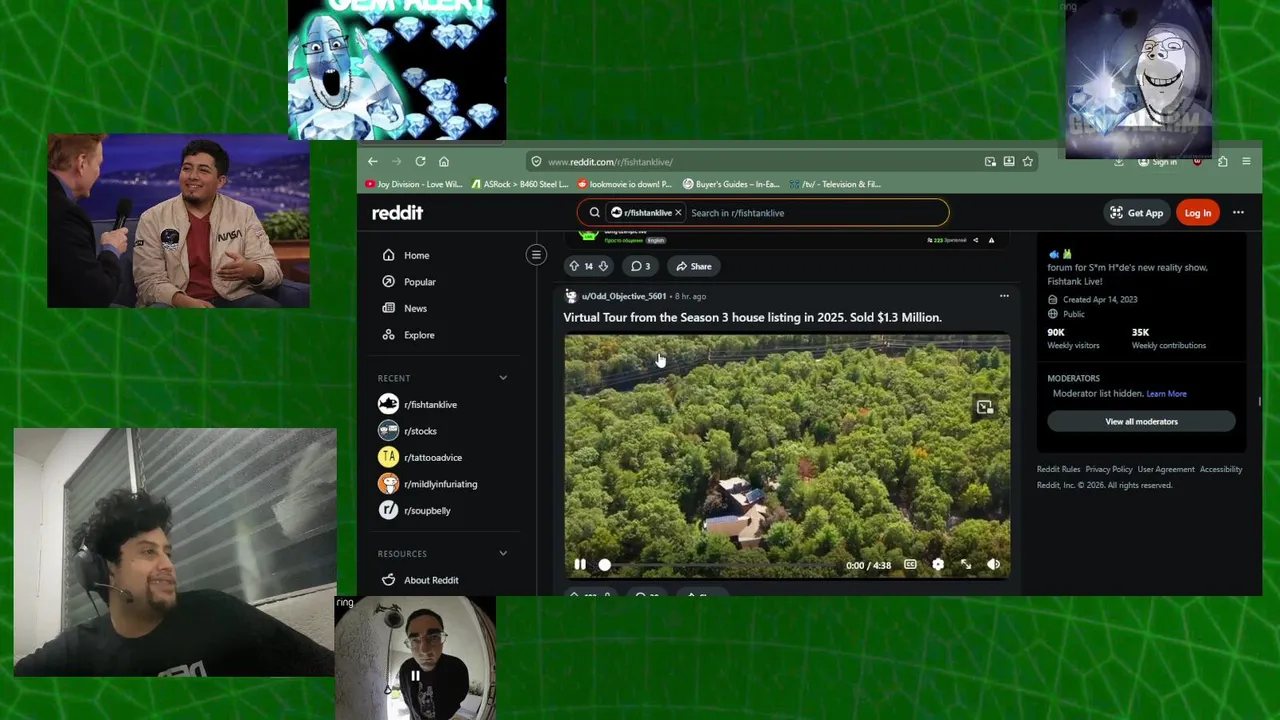The width and height of the screenshot is (1280, 720).
Task: Click the Get App button
Action: (1136, 212)
